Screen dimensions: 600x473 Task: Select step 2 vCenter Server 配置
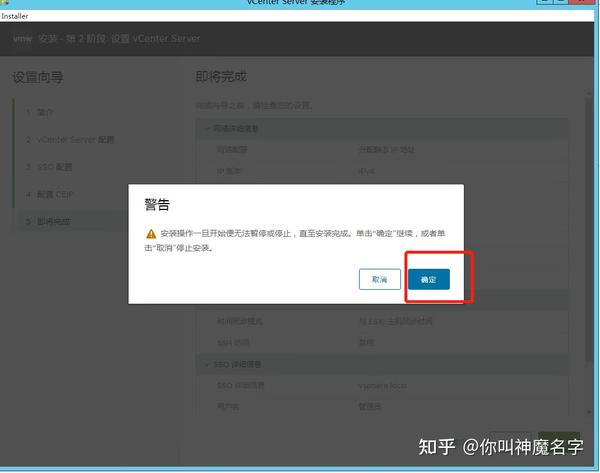point(70,140)
